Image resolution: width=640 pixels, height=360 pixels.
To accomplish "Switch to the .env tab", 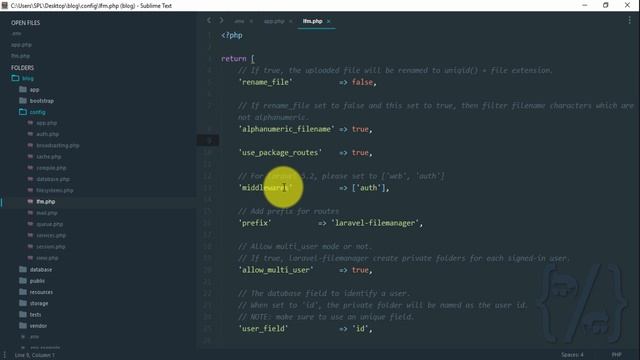I will [239, 21].
